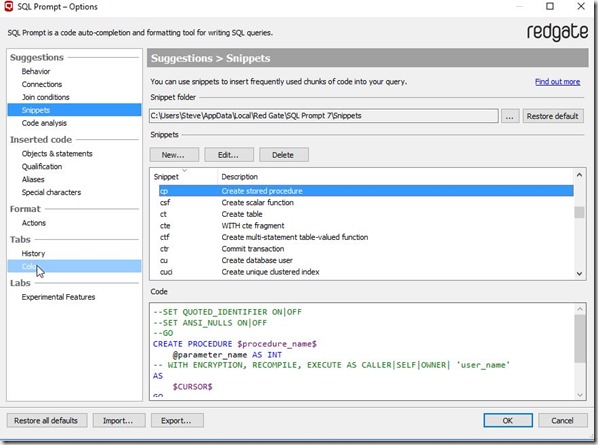The image size is (598, 445).
Task: Click the snippet list scrollbar thumb
Action: 579,212
